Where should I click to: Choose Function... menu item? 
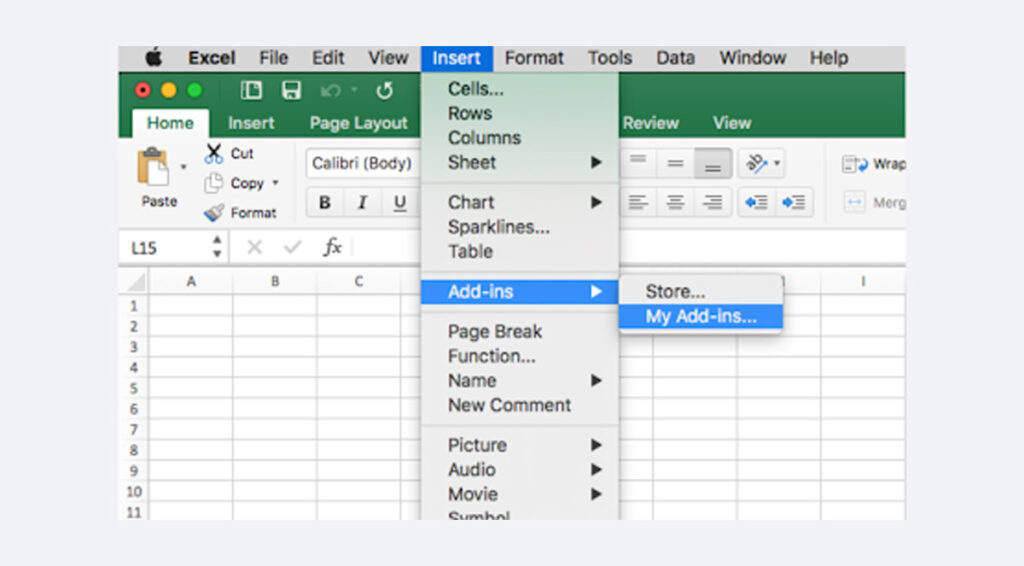coord(520,356)
